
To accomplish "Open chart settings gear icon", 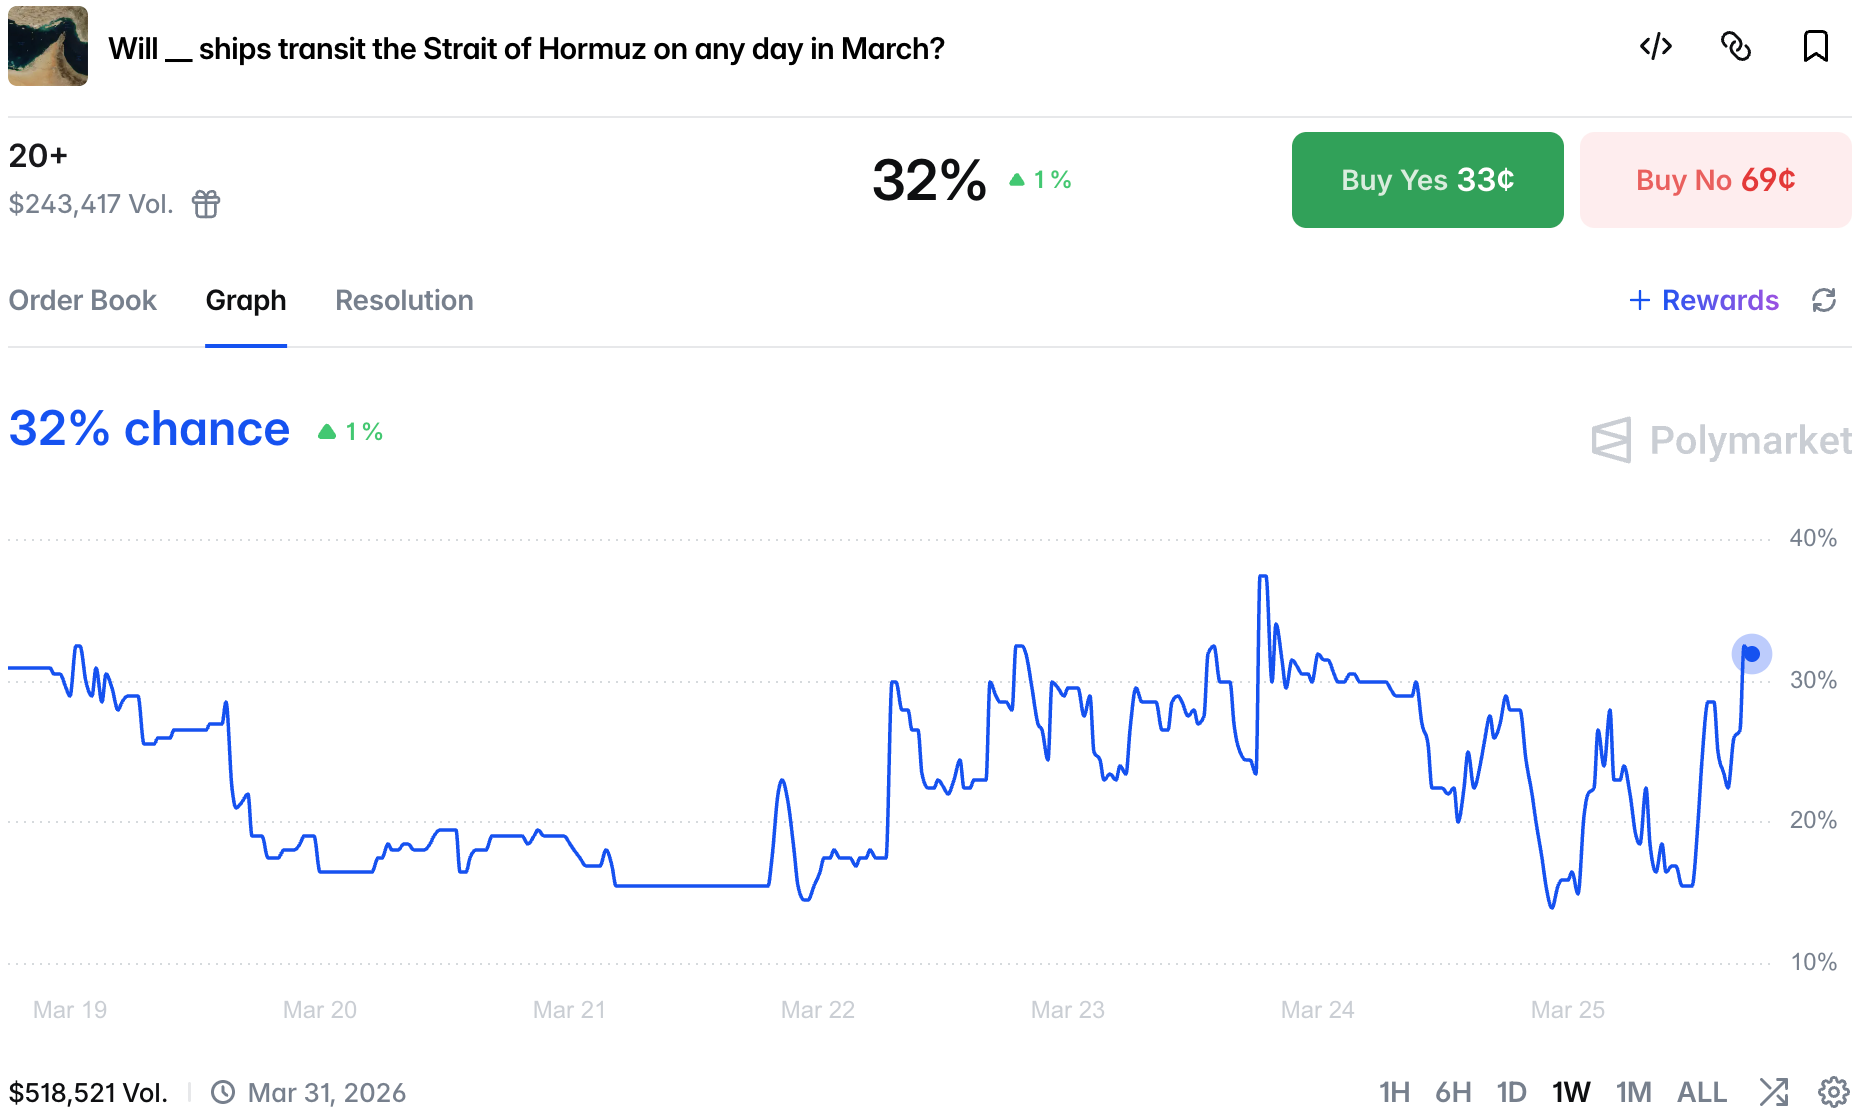I will click(1833, 1092).
